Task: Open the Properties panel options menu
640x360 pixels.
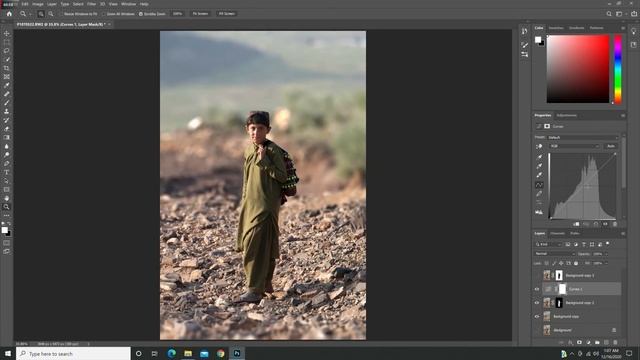Action: (x=623, y=116)
